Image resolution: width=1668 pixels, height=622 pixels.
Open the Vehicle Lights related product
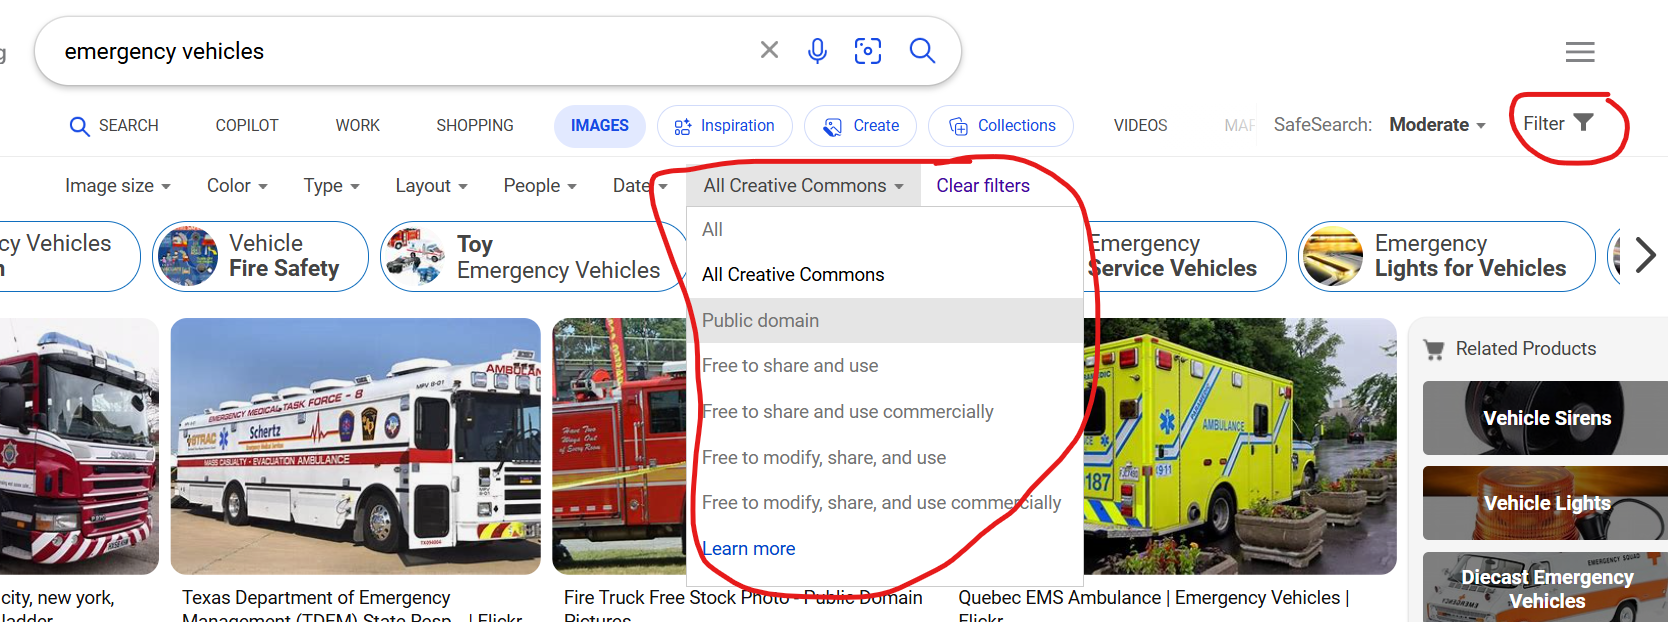click(1545, 503)
